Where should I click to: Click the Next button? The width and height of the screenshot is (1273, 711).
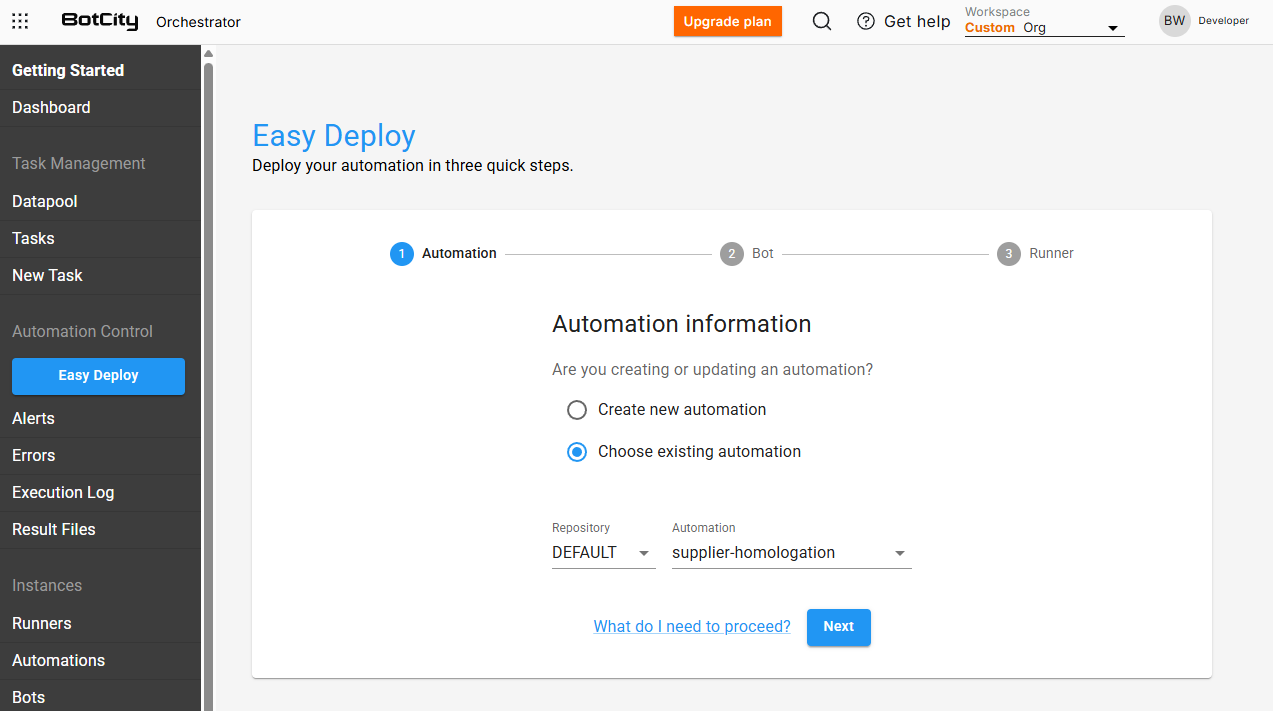click(x=839, y=627)
